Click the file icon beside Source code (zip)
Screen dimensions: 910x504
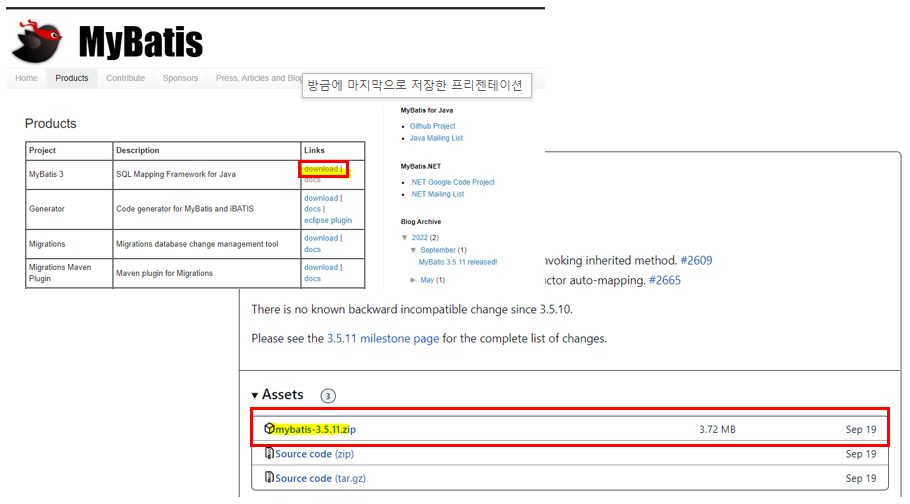[269, 453]
